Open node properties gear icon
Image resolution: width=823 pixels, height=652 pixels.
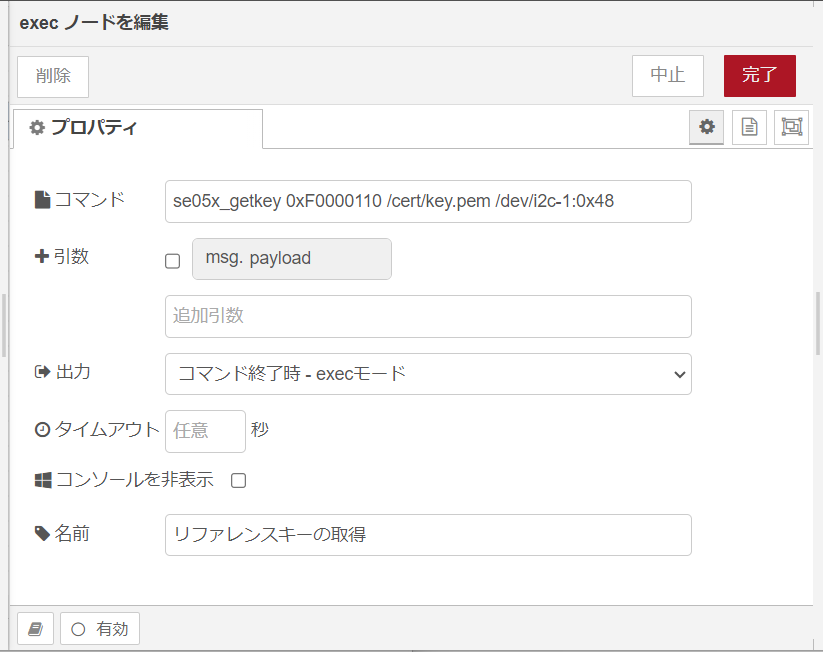(x=706, y=127)
